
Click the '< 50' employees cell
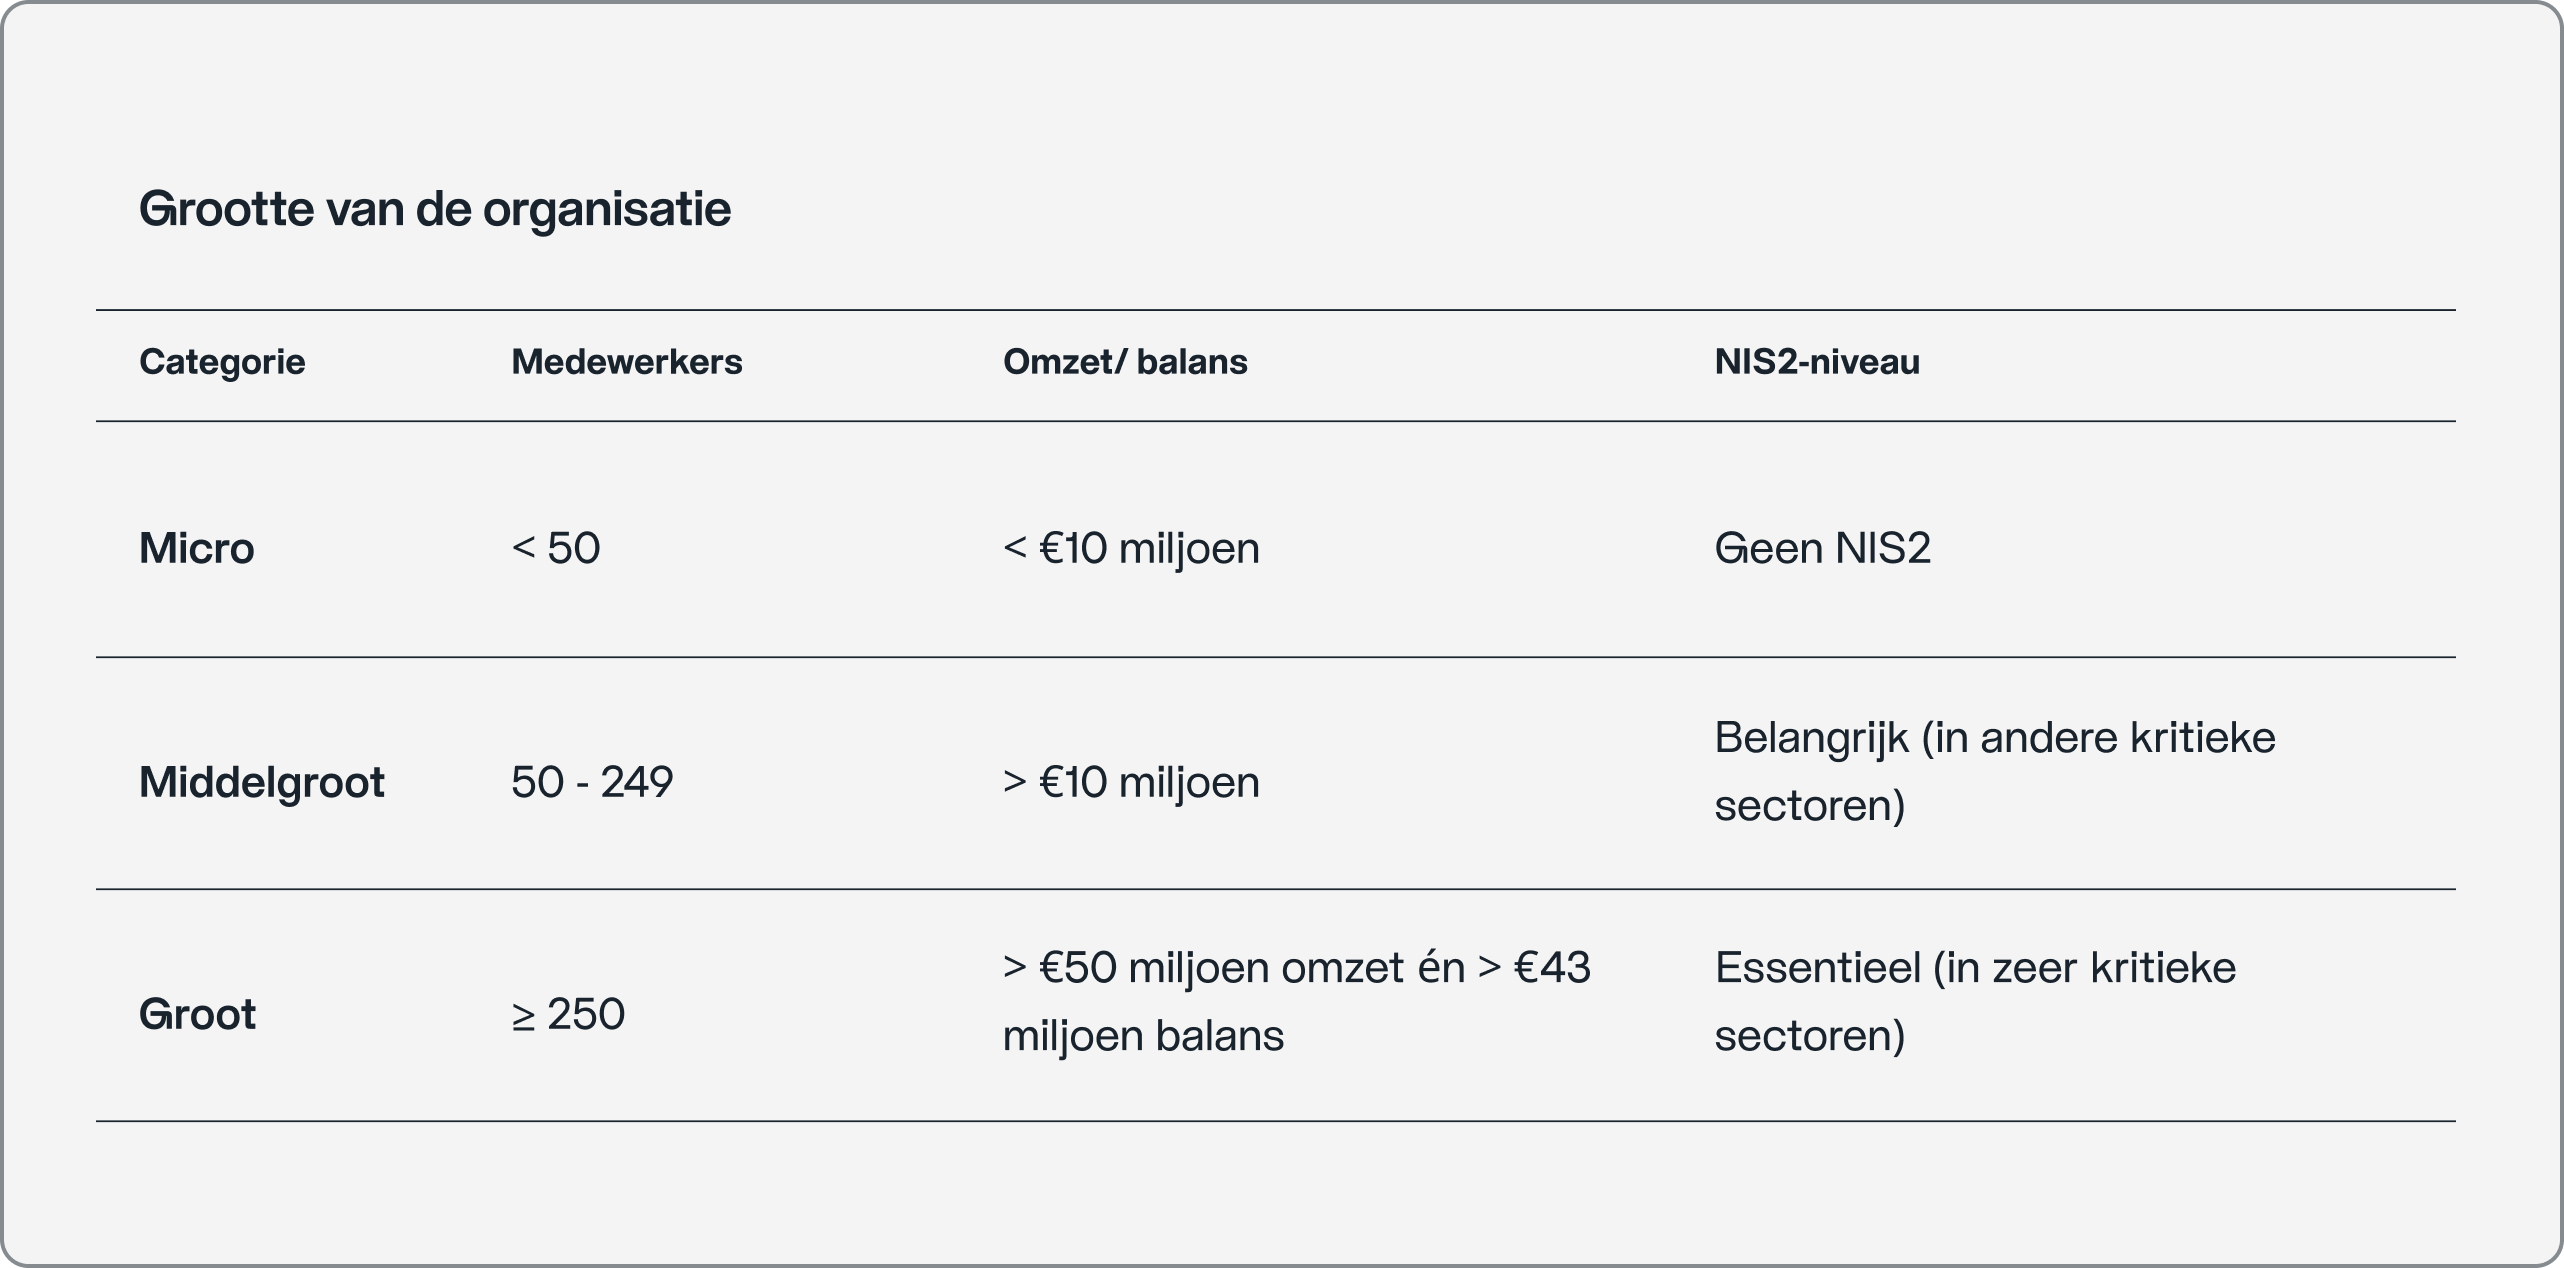point(556,548)
